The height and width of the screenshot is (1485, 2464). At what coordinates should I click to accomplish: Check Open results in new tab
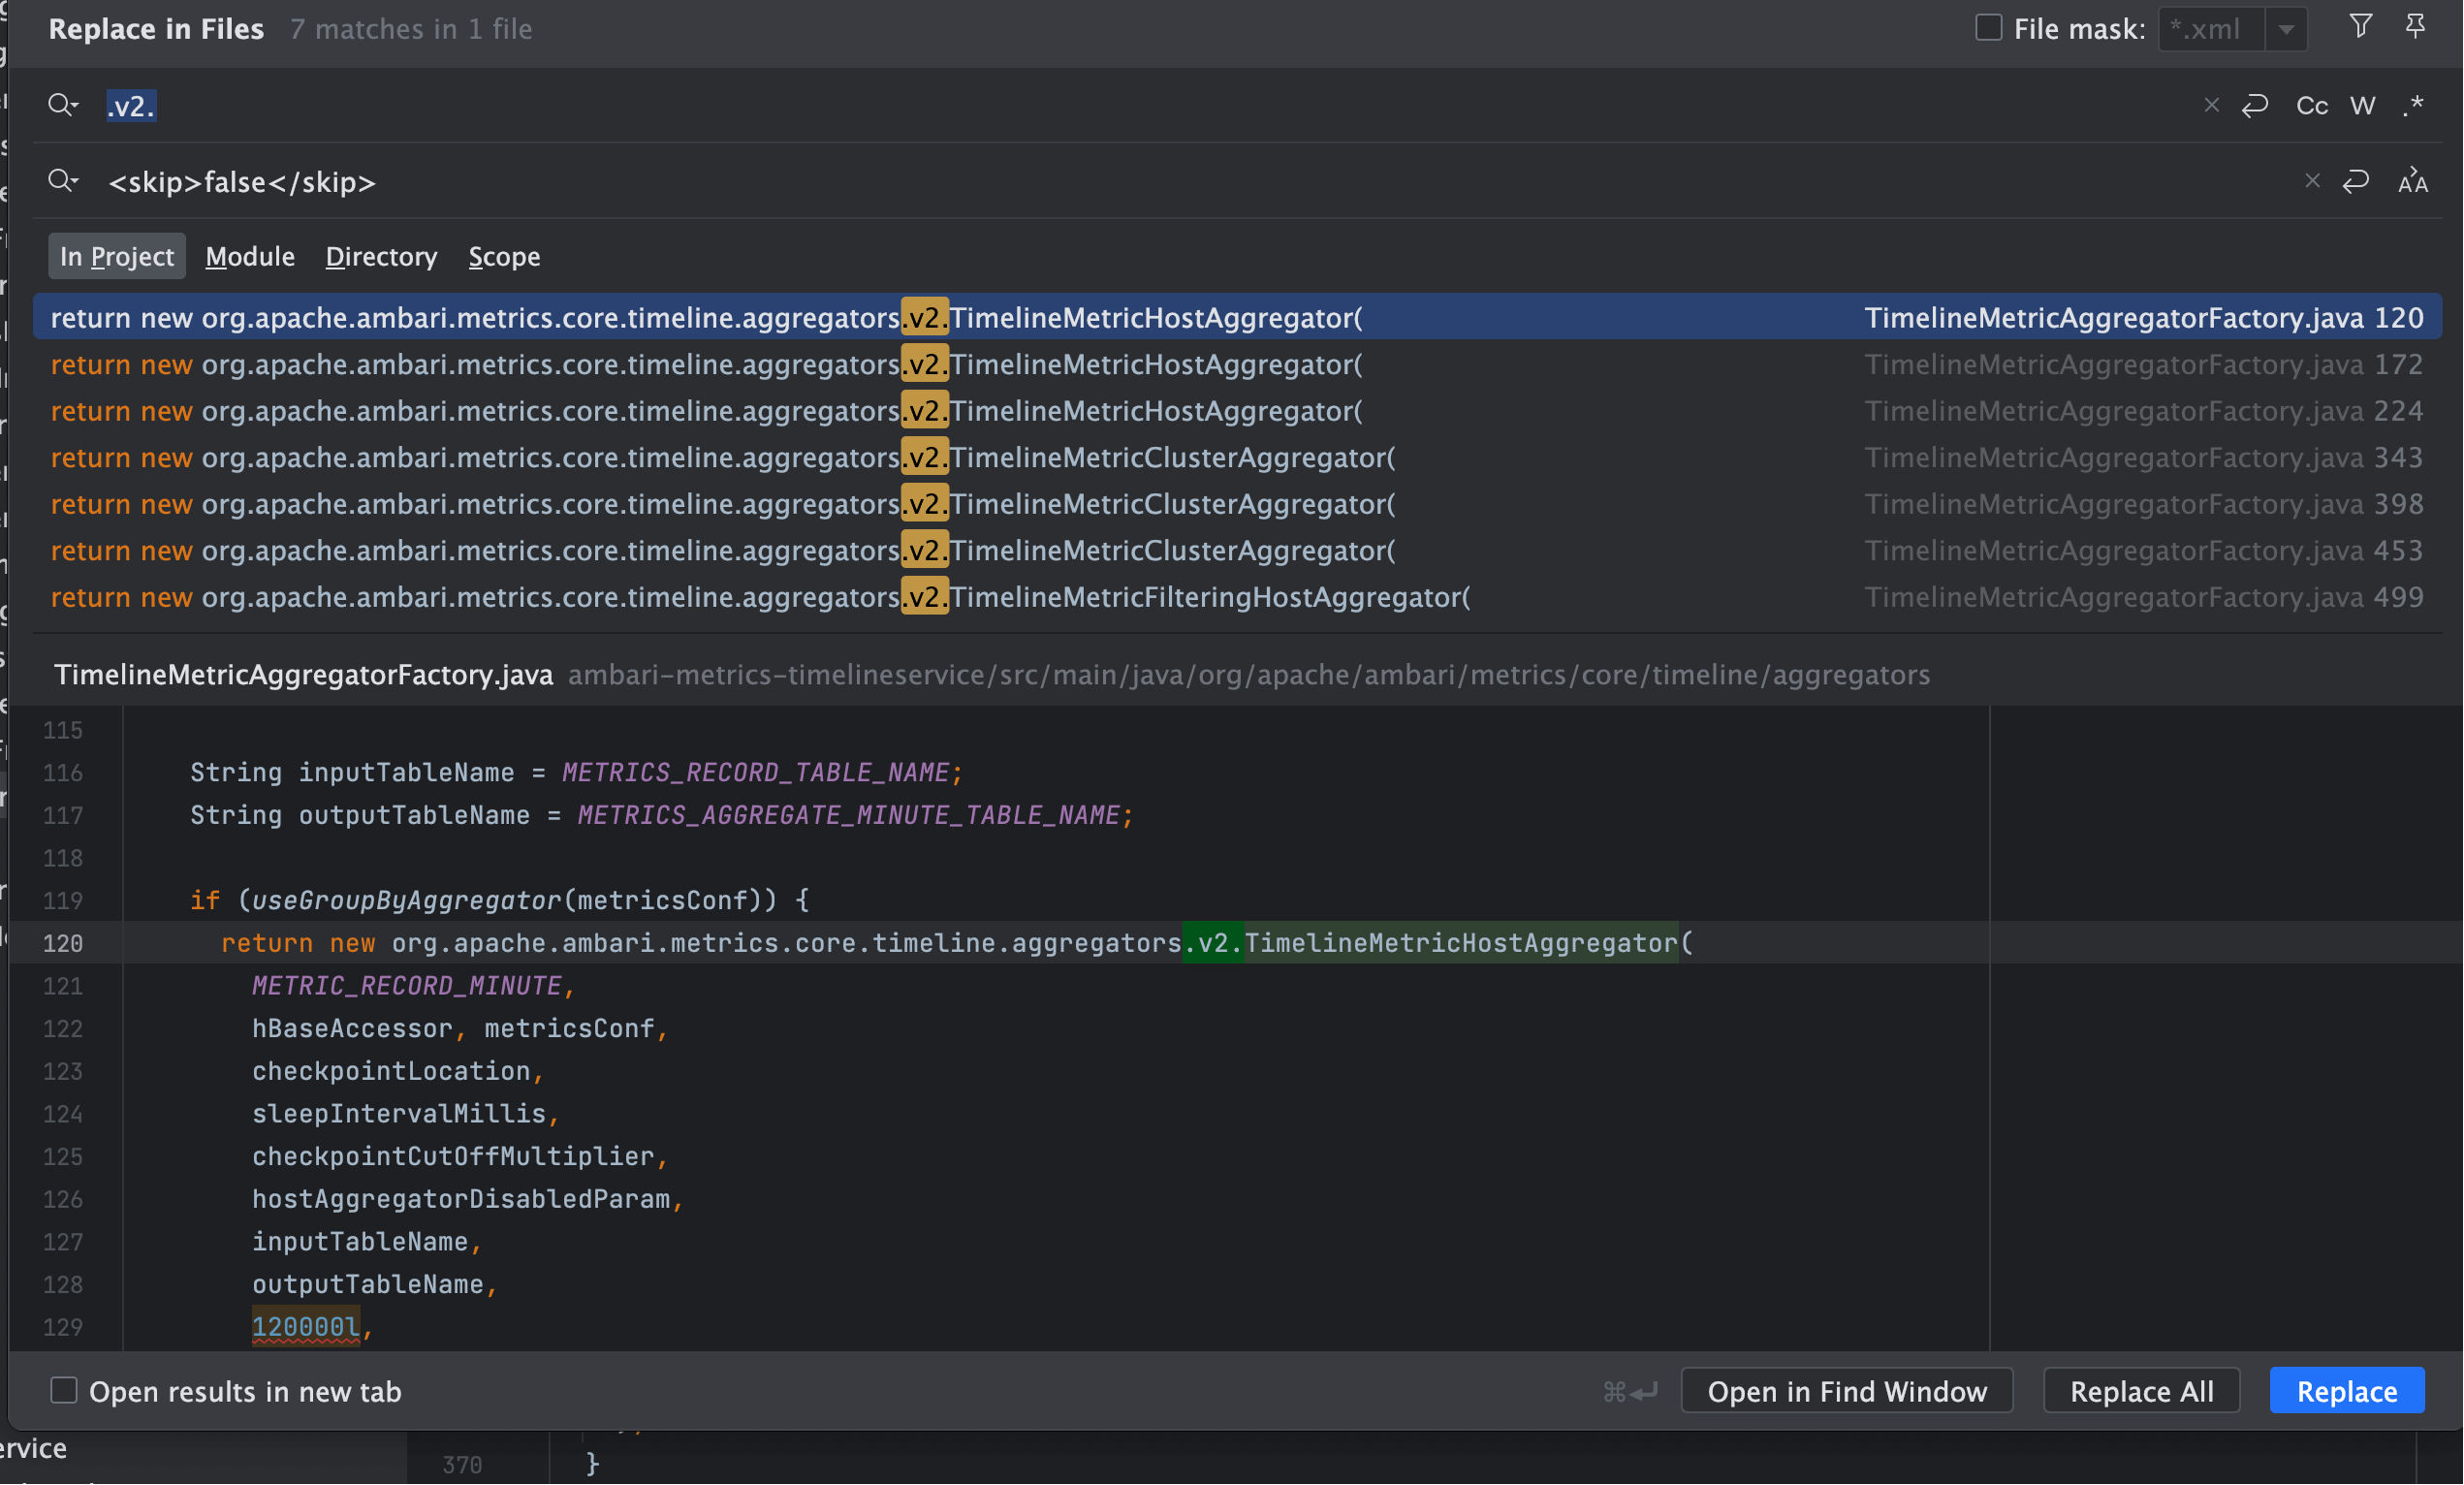click(x=64, y=1391)
